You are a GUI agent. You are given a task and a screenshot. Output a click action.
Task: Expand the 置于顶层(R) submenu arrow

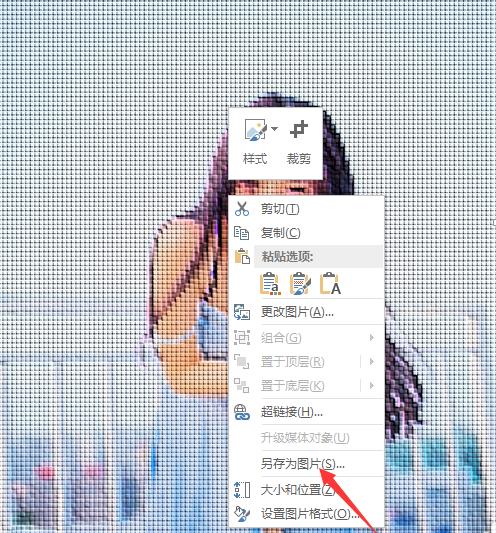click(x=372, y=361)
